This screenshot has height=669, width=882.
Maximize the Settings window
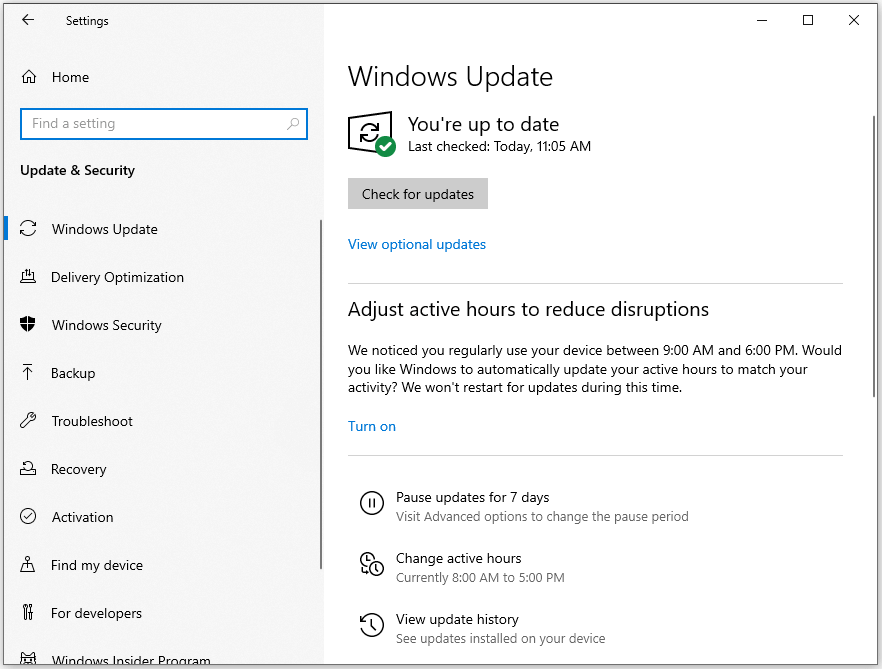point(808,20)
